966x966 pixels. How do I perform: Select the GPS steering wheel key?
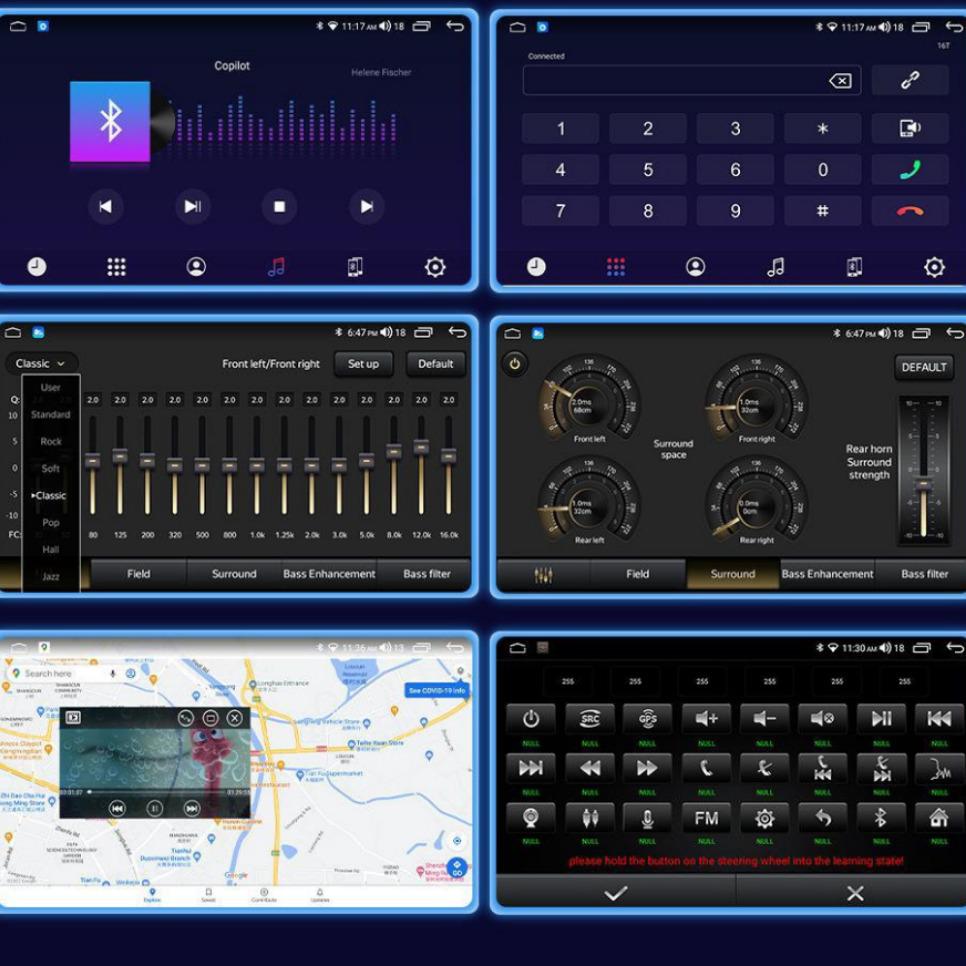pos(647,718)
